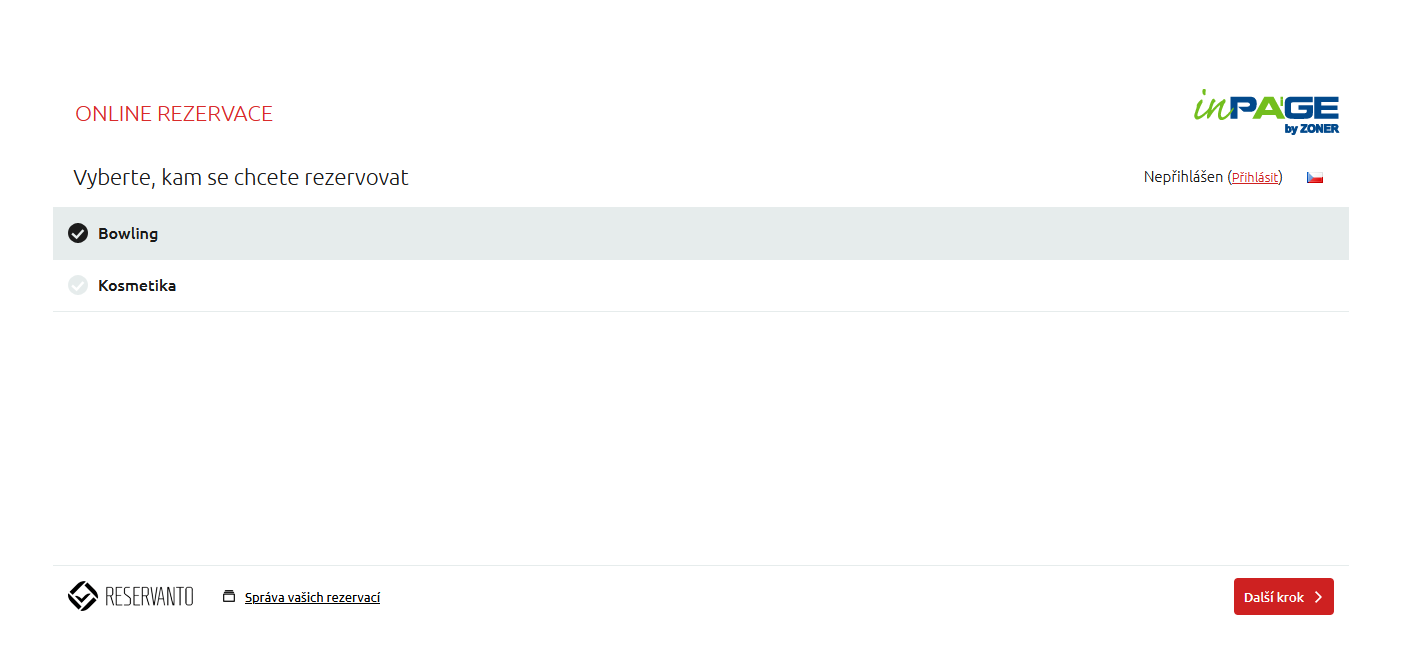The height and width of the screenshot is (660, 1411).
Task: Click the chevron arrow in Další krok
Action: pos(1318,597)
